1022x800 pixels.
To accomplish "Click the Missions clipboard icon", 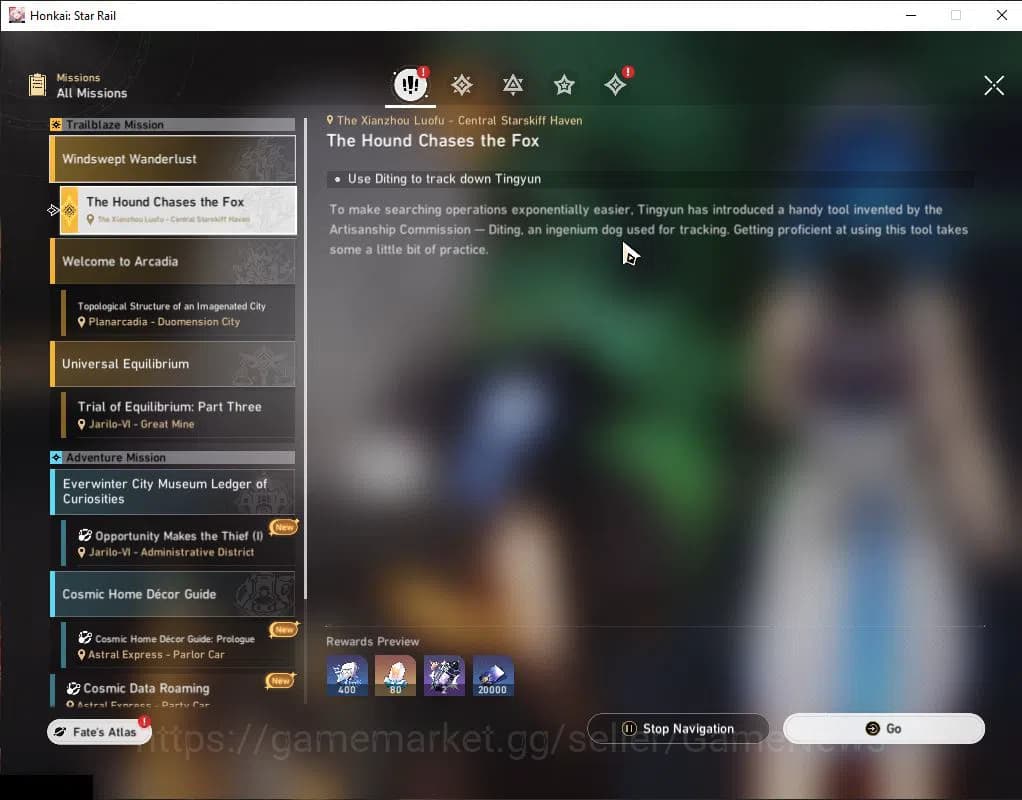I will [37, 85].
